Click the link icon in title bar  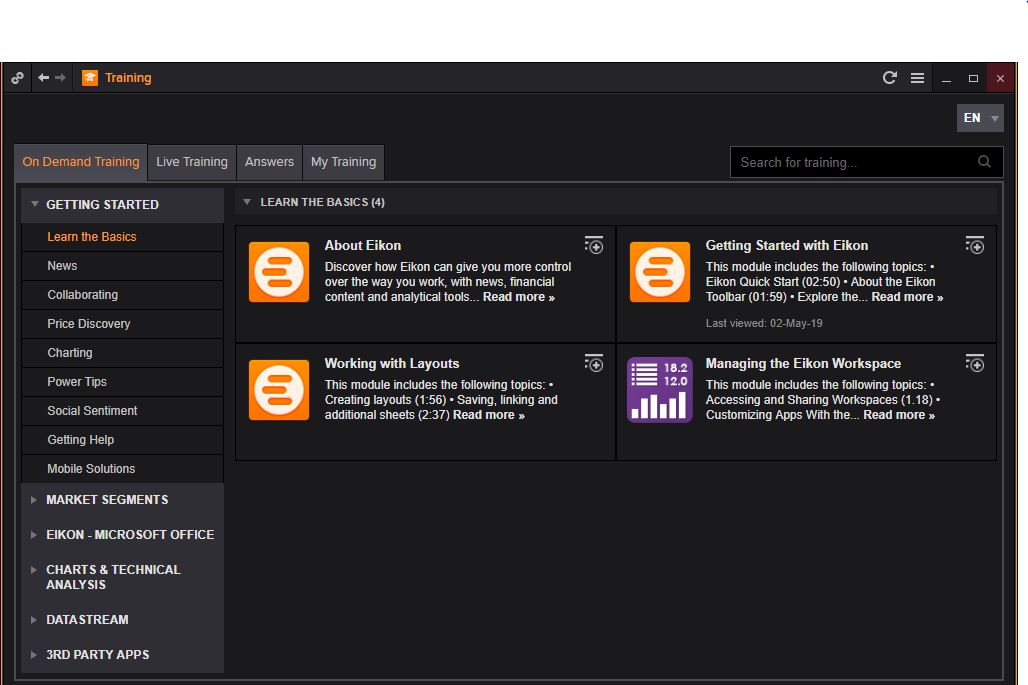[17, 78]
